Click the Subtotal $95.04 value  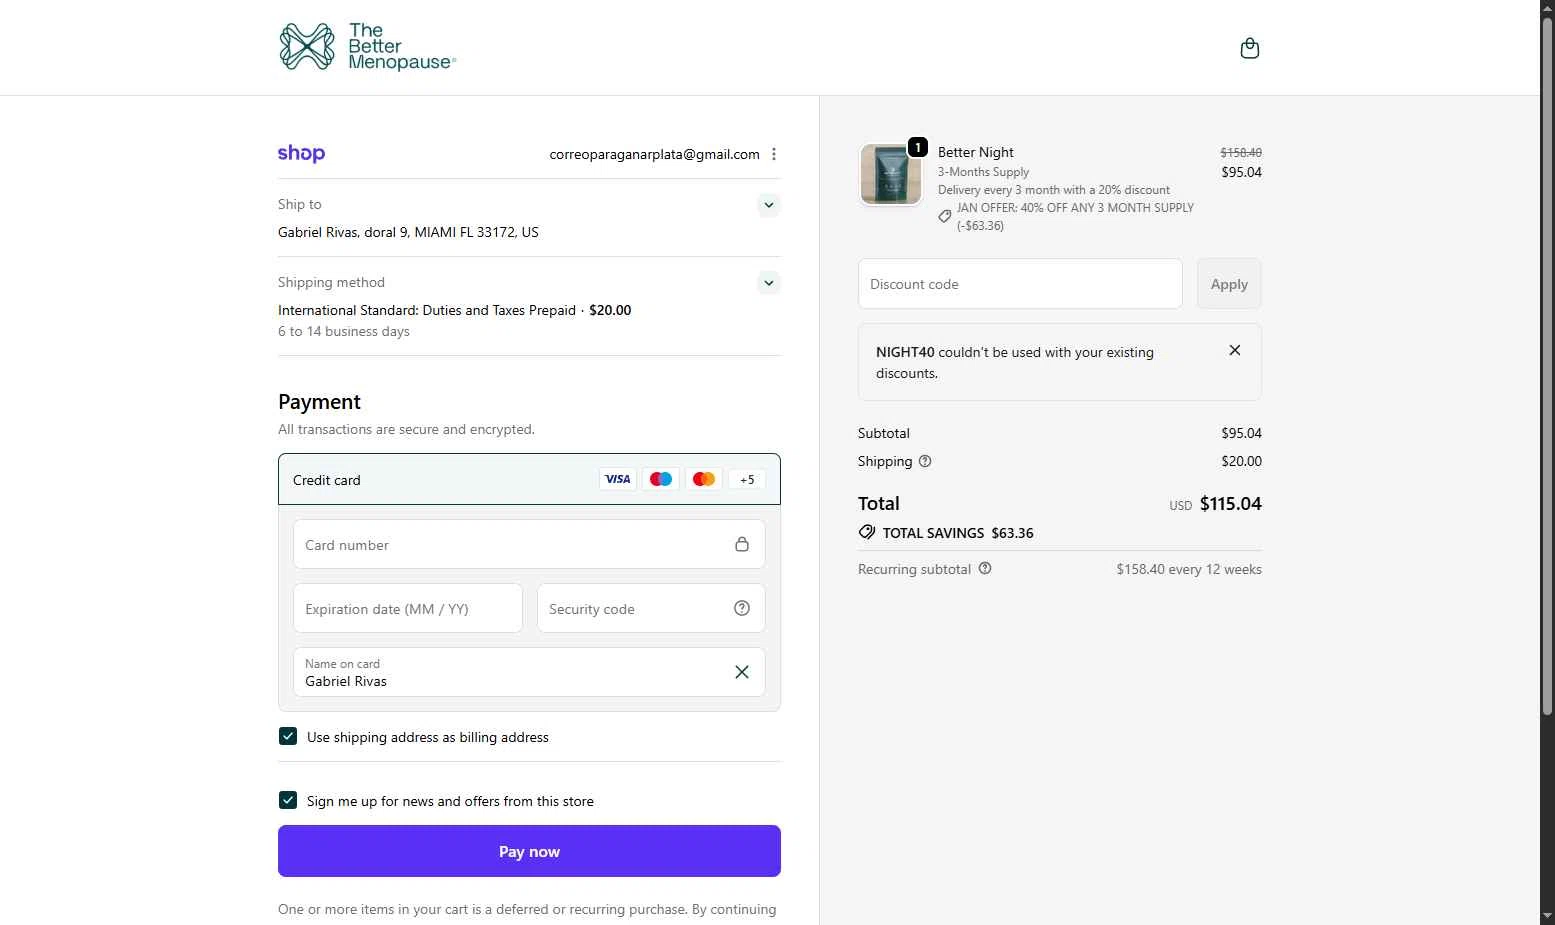pos(1241,433)
